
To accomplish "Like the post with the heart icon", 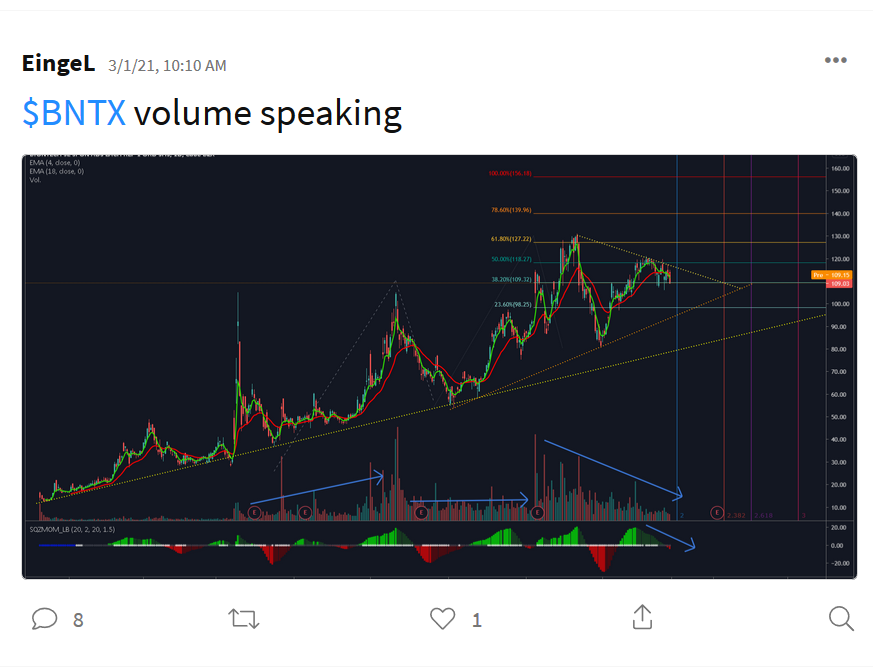I will (442, 619).
